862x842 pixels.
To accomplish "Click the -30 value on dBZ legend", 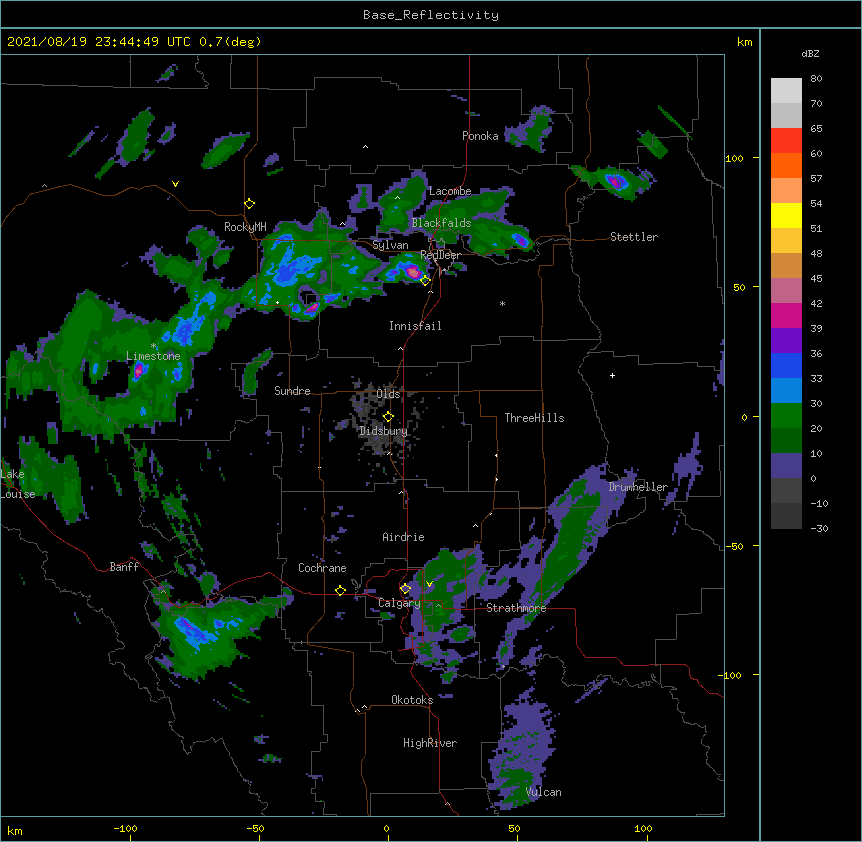I will (x=819, y=528).
